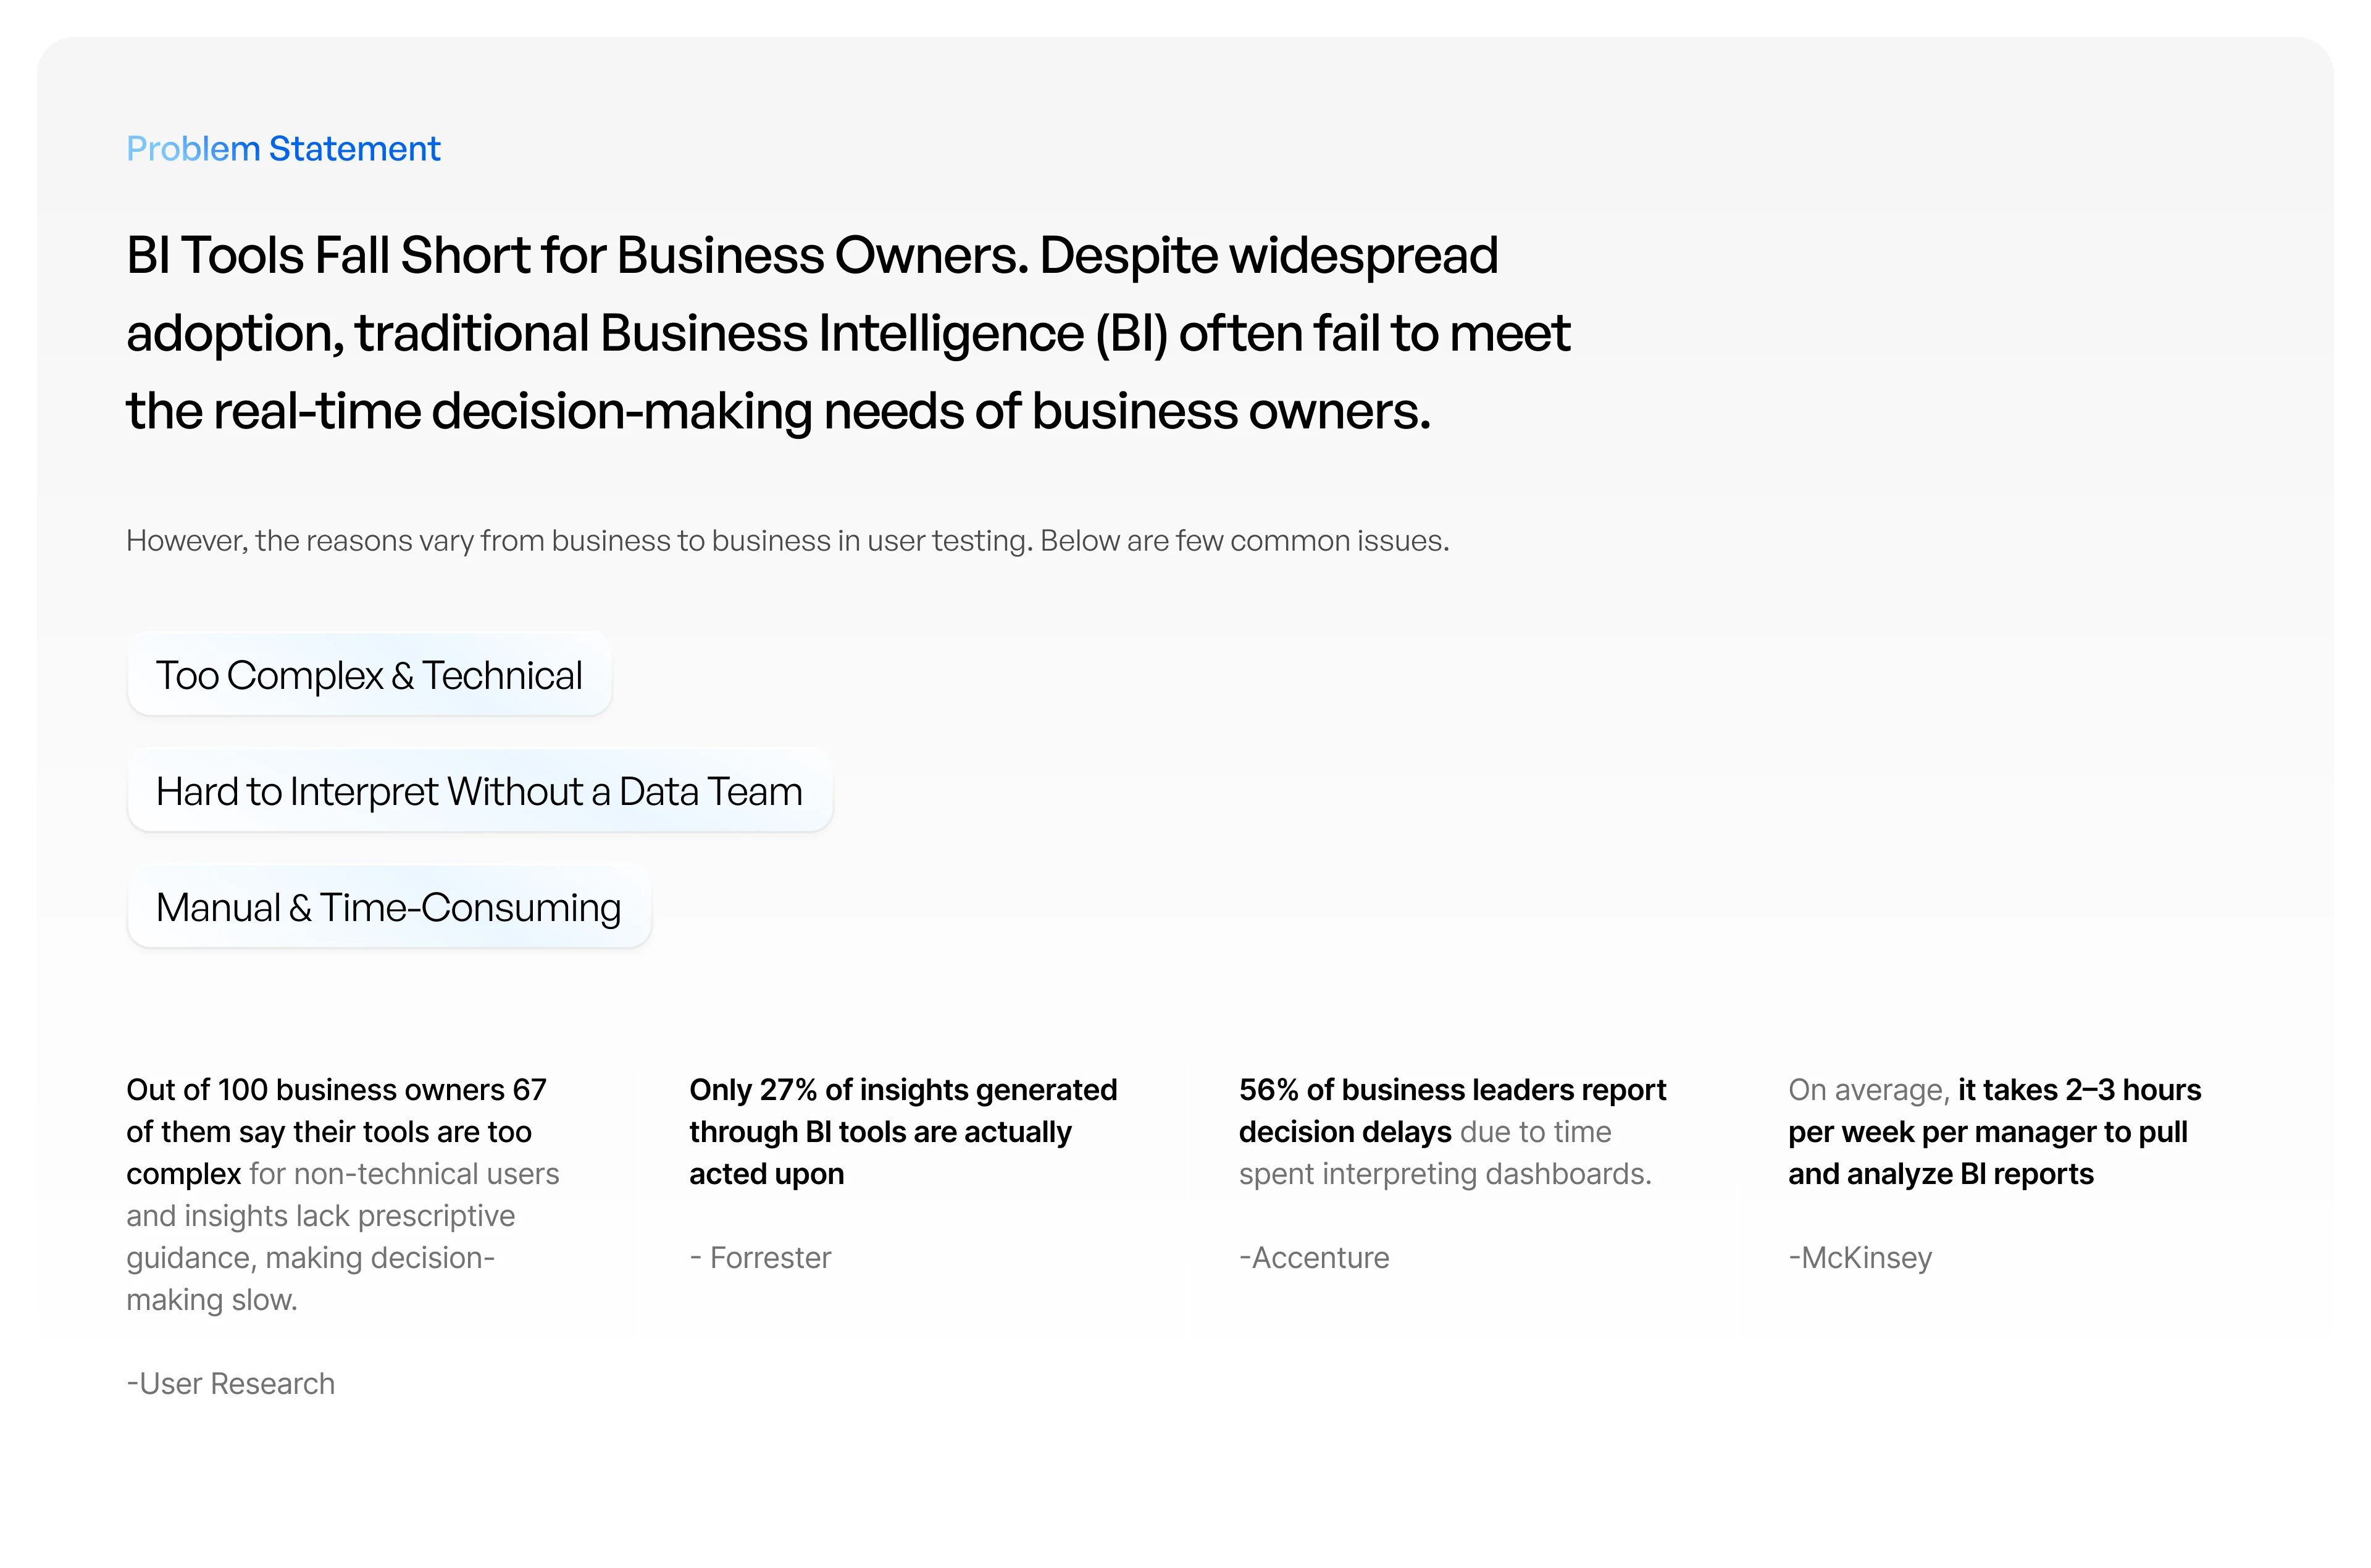2371x1568 pixels.
Task: Click the word Statement in the blue heading
Action: click(x=355, y=149)
